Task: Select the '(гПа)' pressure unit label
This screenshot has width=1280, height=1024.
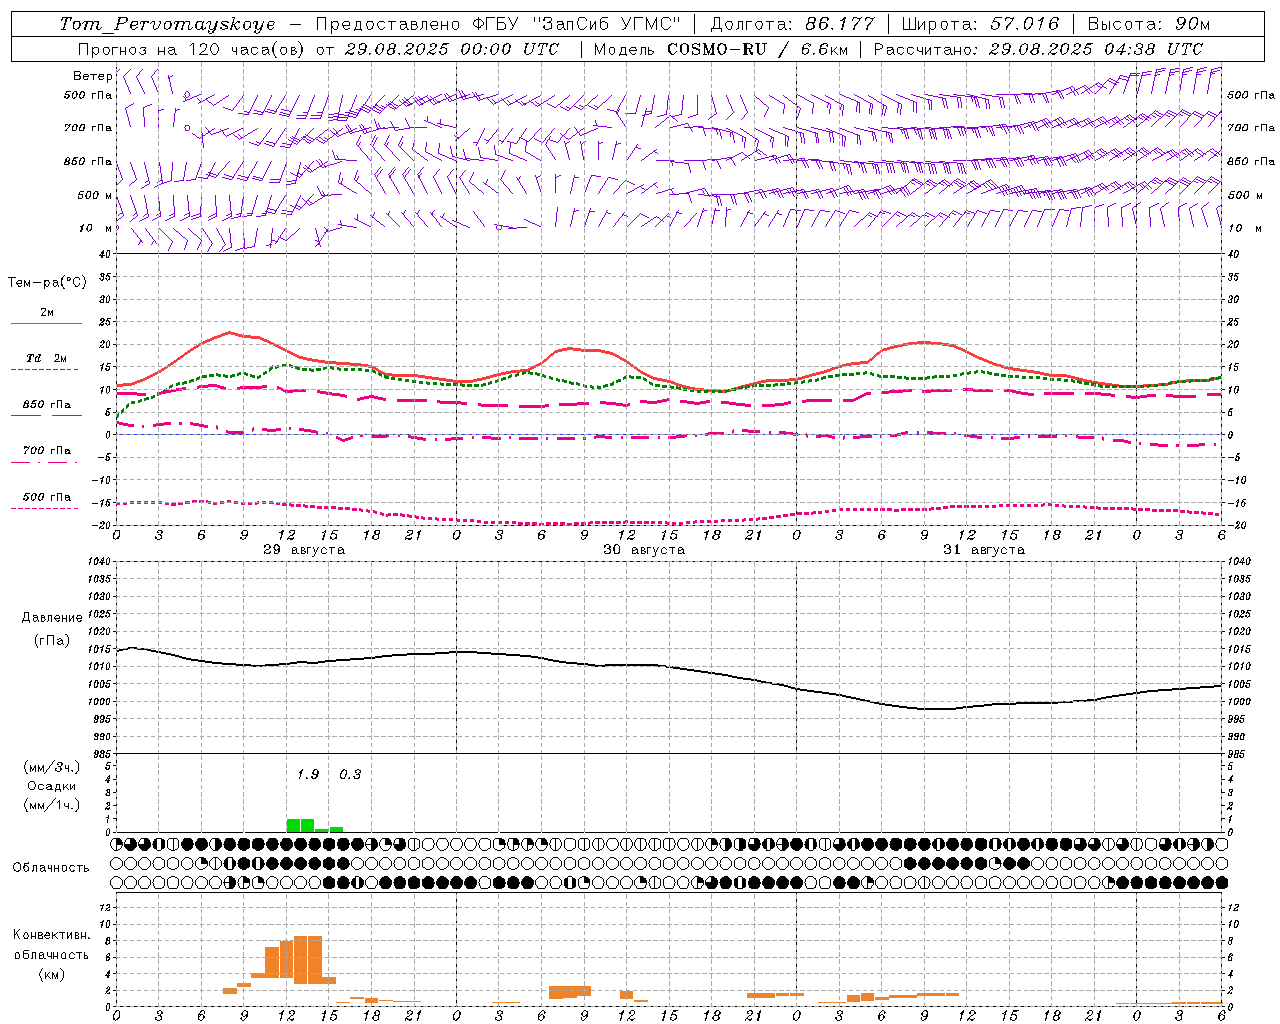Action: pos(52,640)
